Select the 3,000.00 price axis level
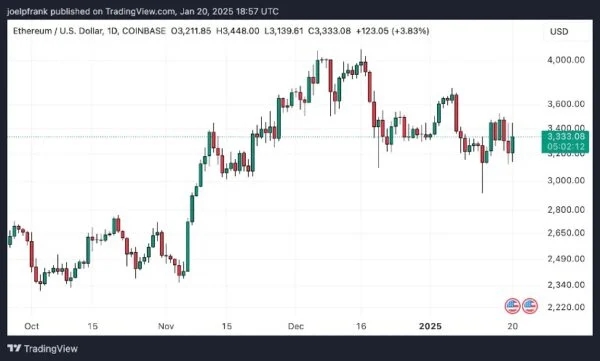600x361 pixels. (566, 180)
